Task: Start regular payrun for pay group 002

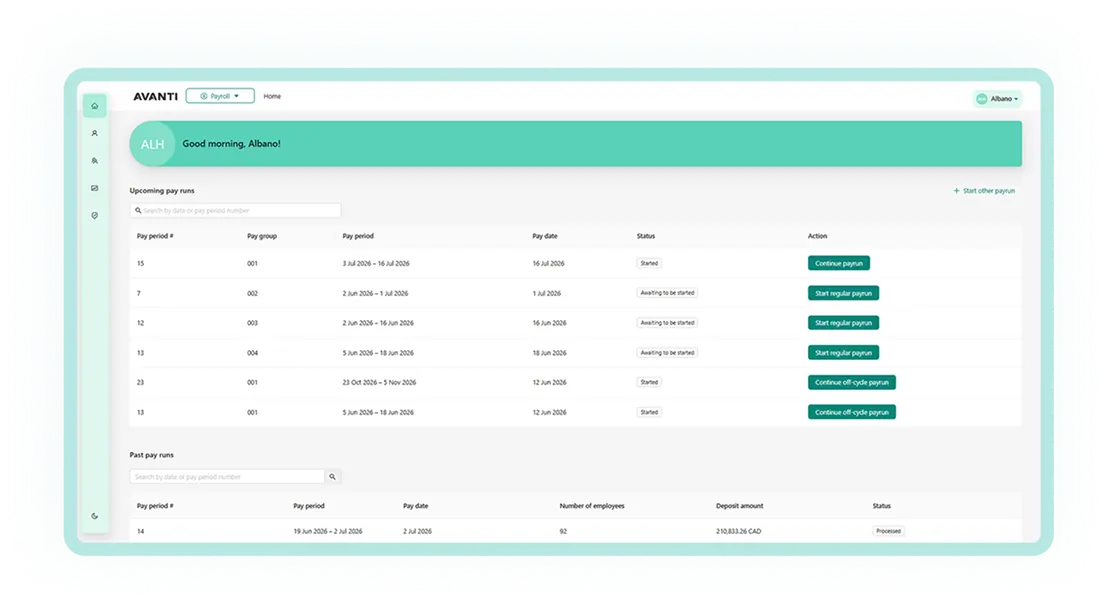Action: (844, 293)
